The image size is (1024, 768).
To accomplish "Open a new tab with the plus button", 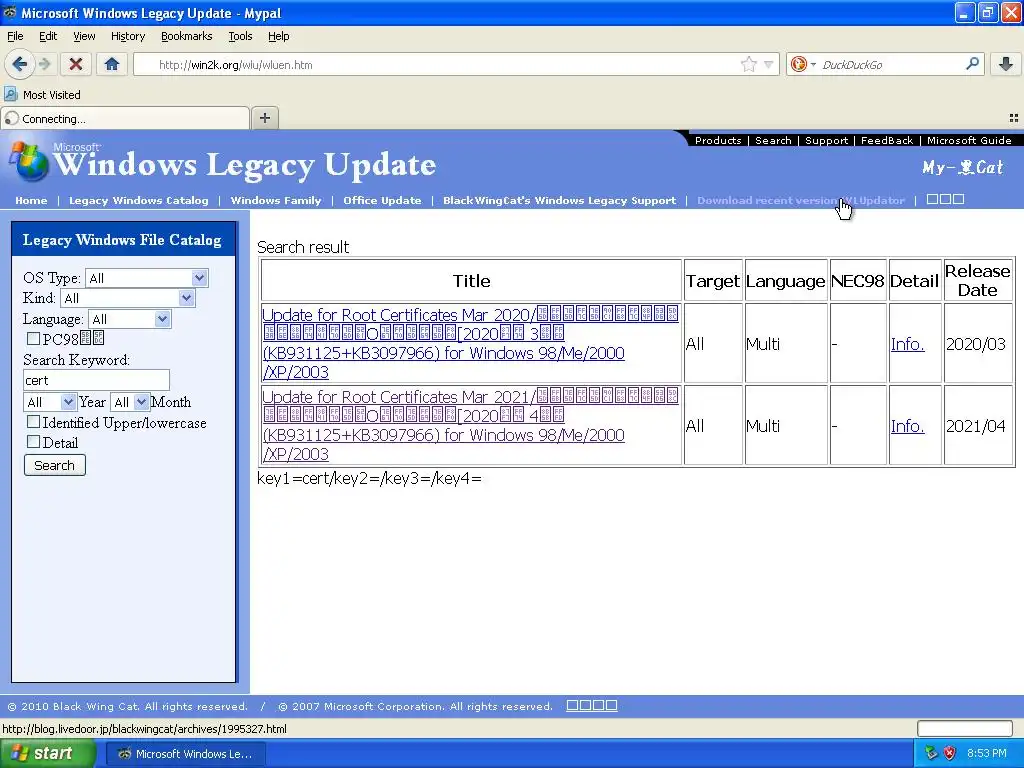I will click(264, 118).
